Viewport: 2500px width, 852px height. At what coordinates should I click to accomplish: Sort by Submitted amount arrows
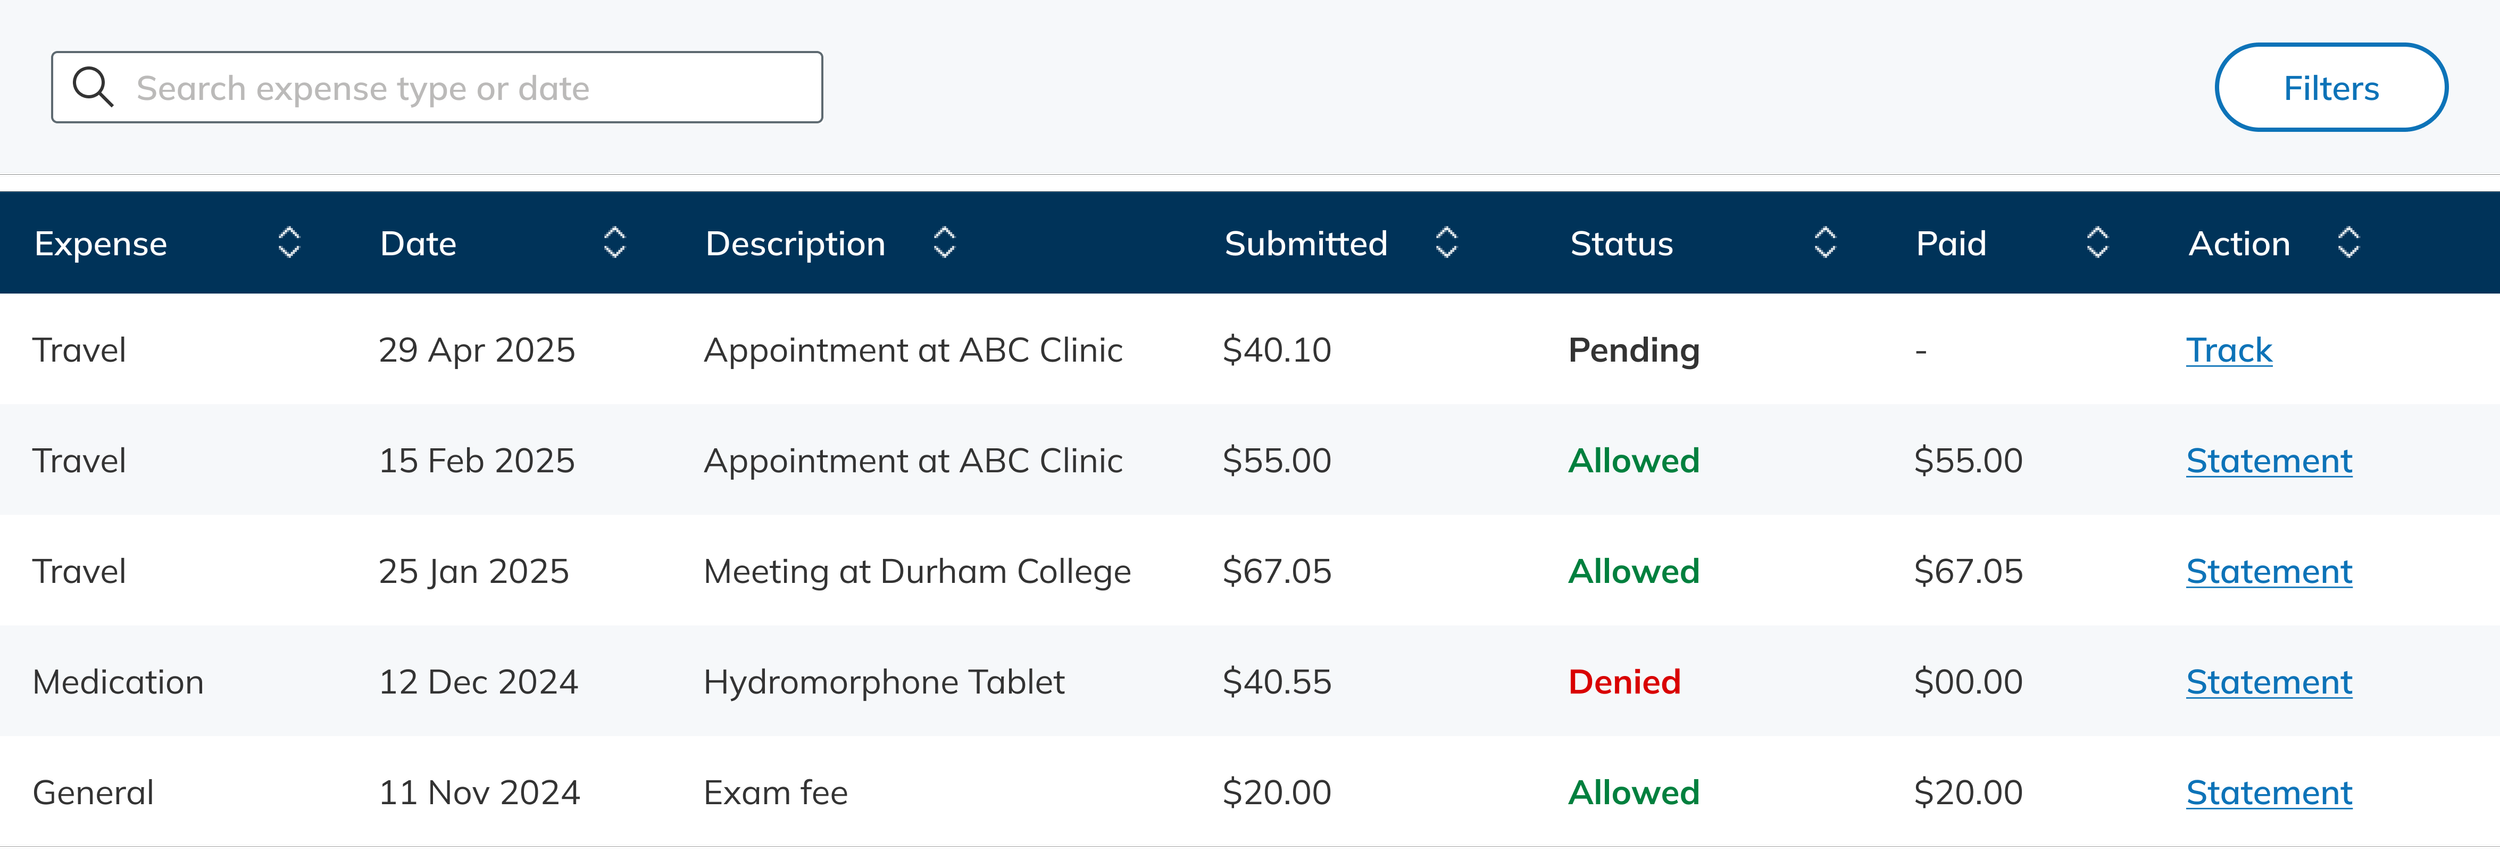pyautogui.click(x=1446, y=242)
